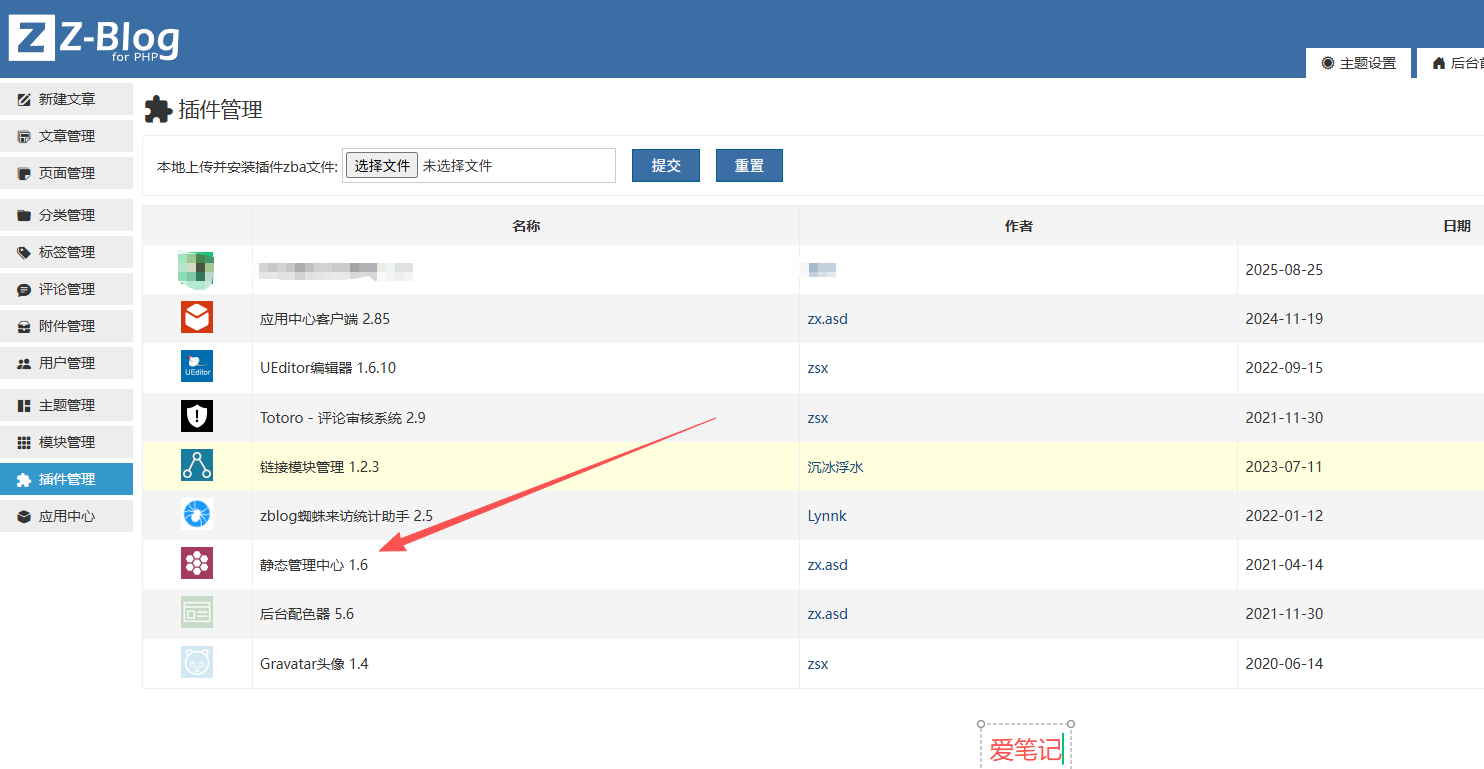Click the Gravatar头像 plugin icon
Screen dimensions: 1484x769
(197, 663)
